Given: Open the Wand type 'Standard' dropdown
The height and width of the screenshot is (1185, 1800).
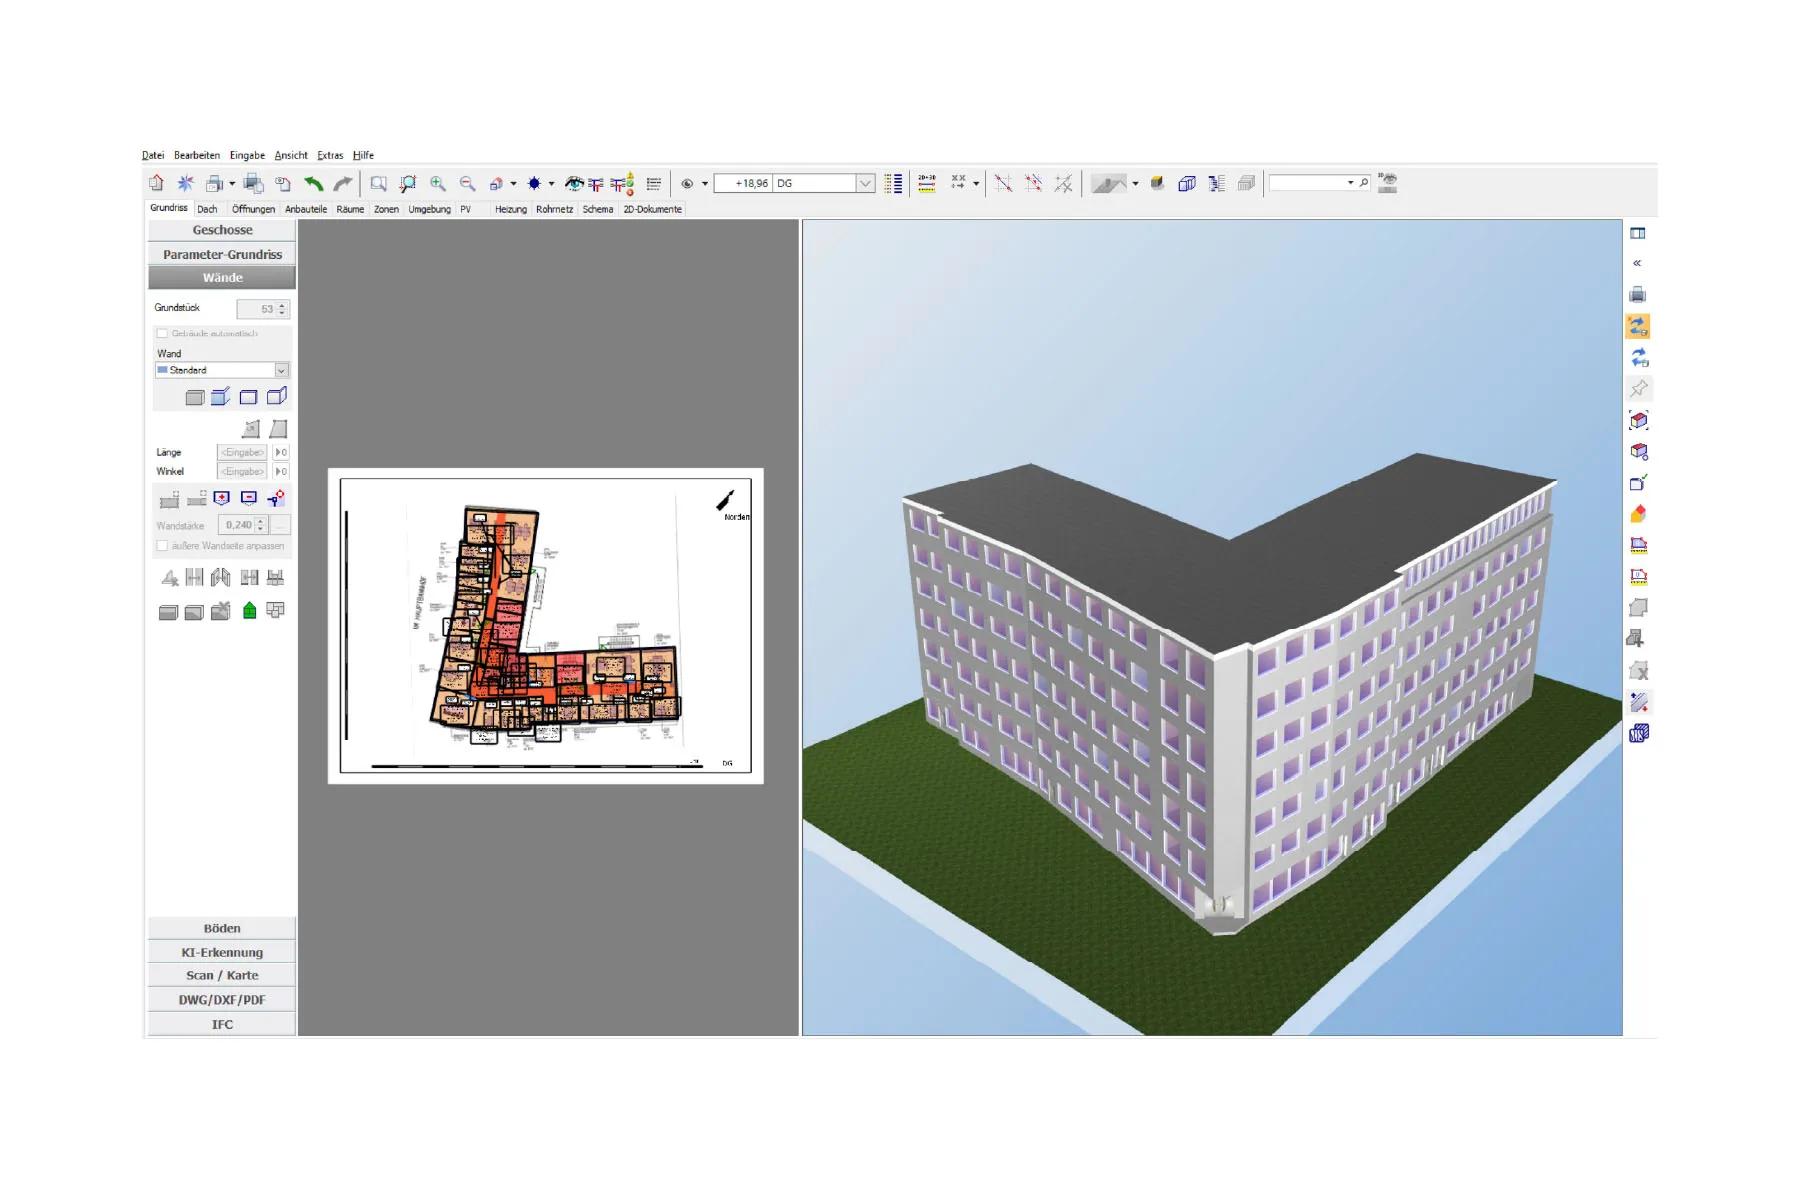Looking at the screenshot, I should click(281, 370).
